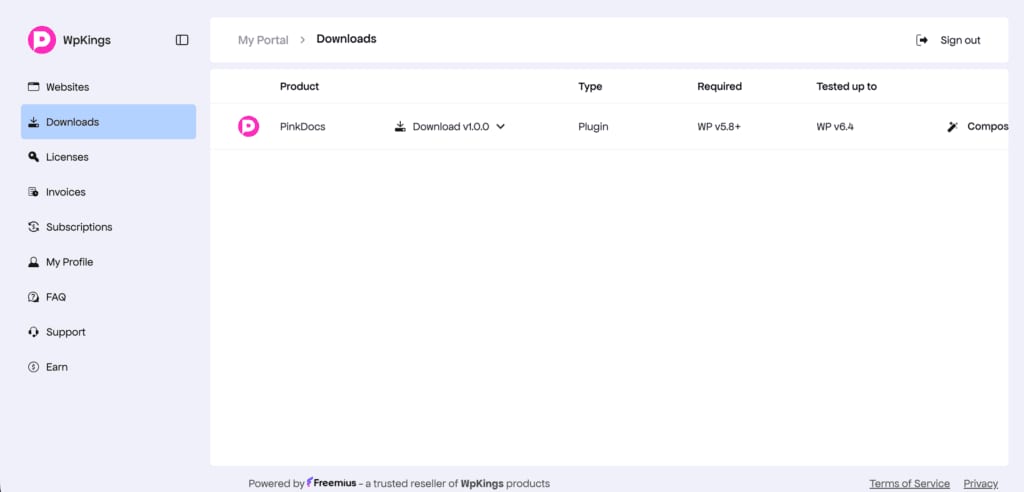
Task: Click the Composer magic wand icon
Action: point(953,127)
